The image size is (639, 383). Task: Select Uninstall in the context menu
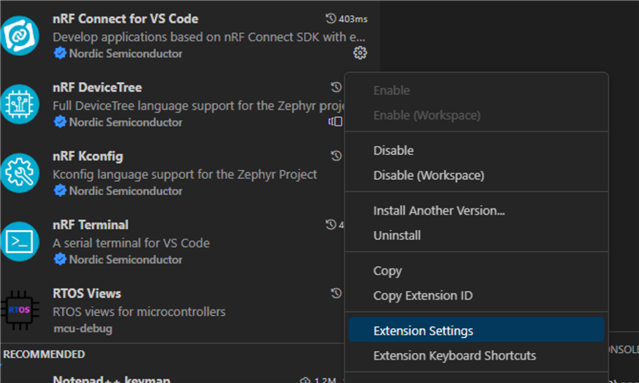coord(476,236)
